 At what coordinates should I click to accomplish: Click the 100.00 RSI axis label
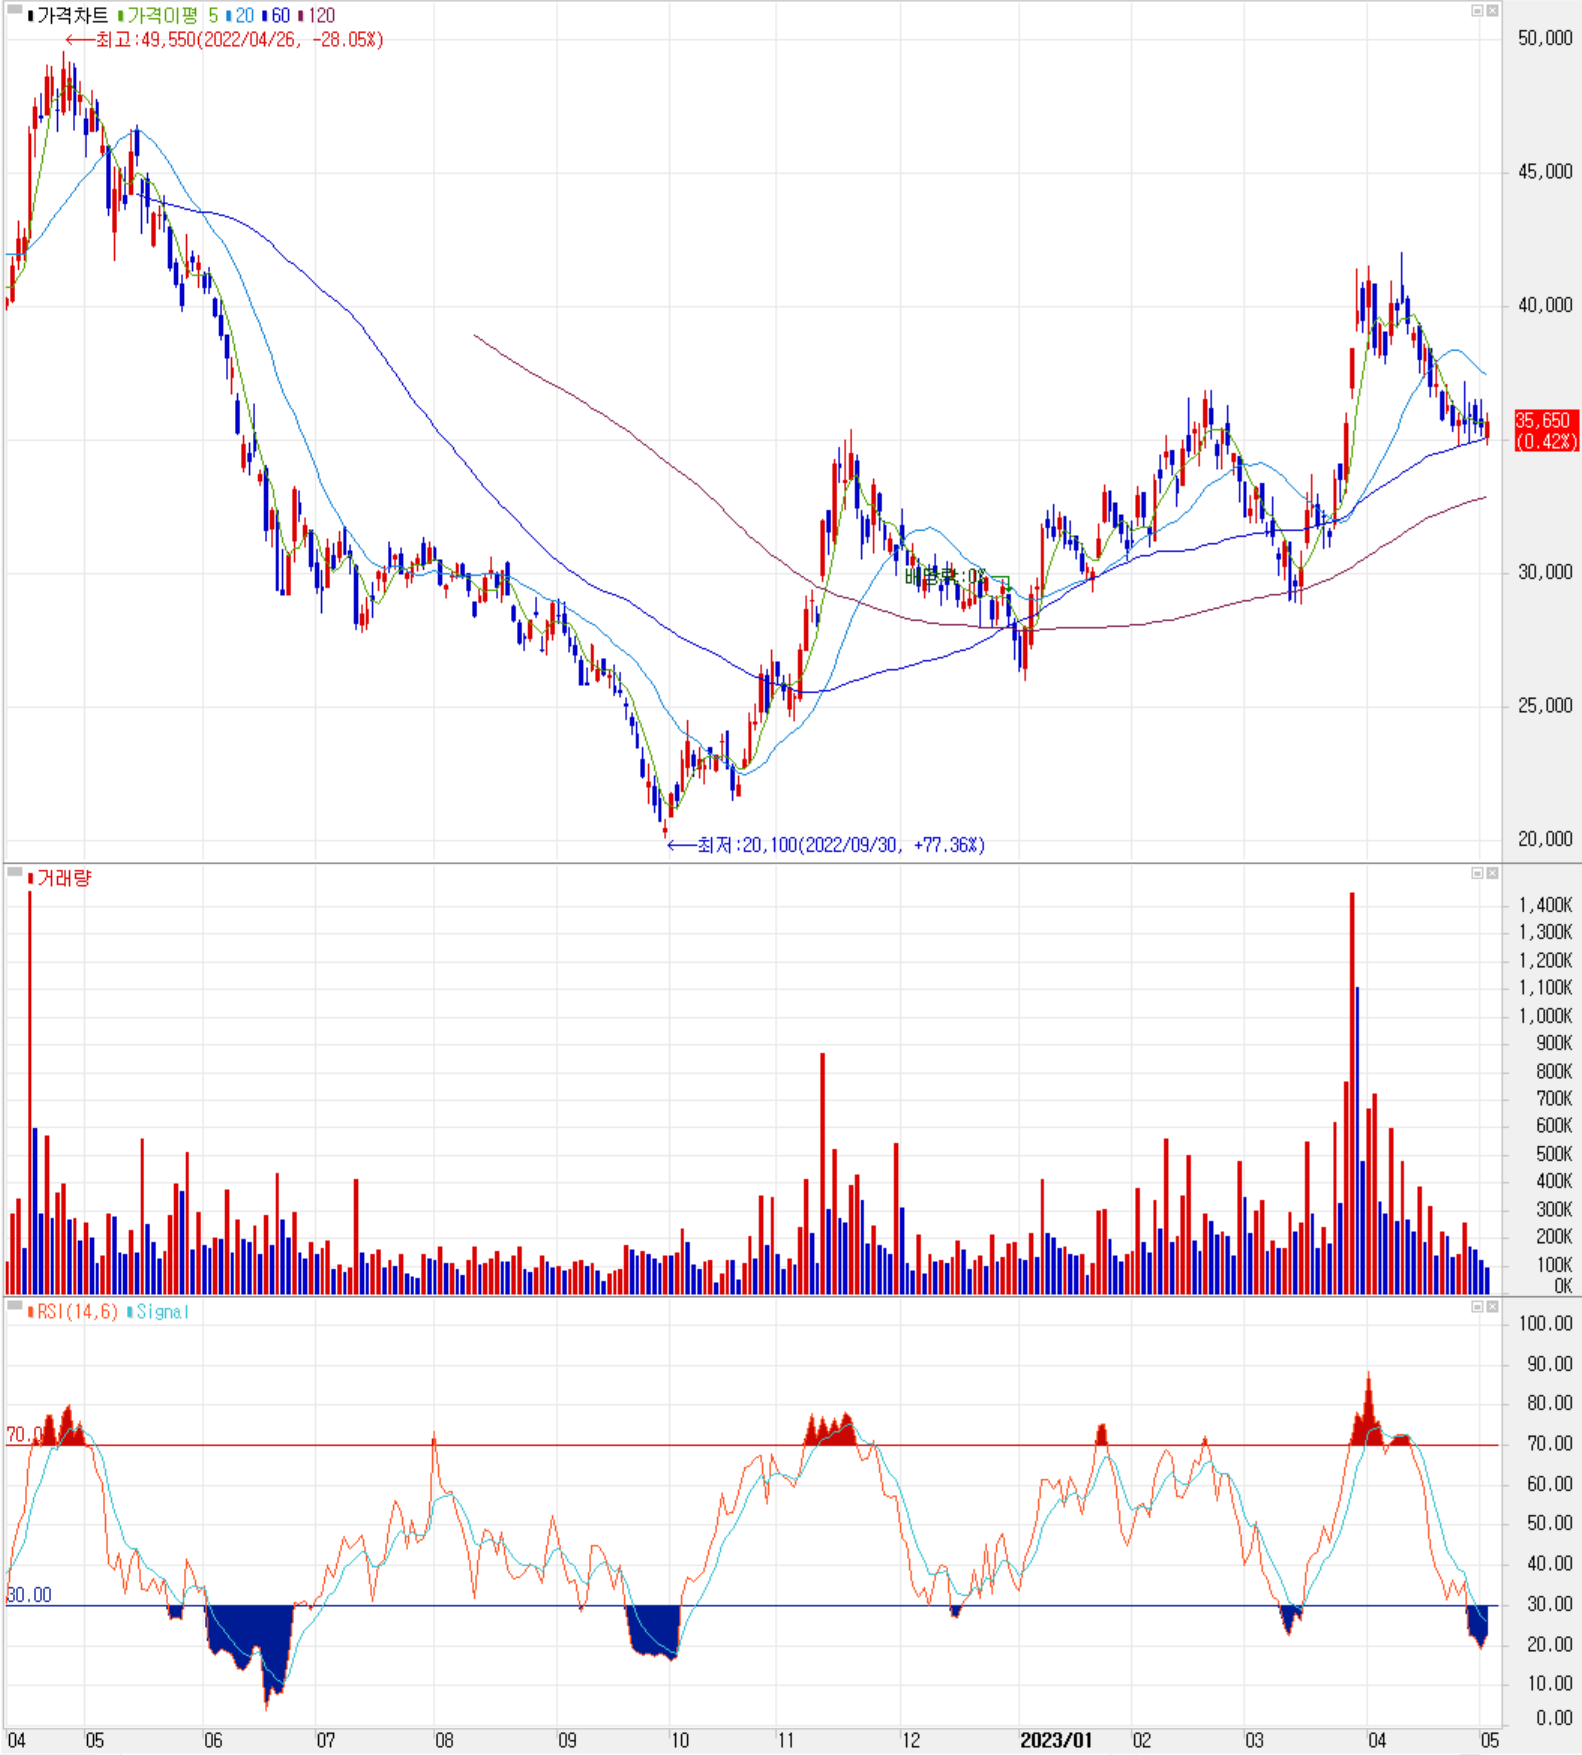coord(1545,1324)
